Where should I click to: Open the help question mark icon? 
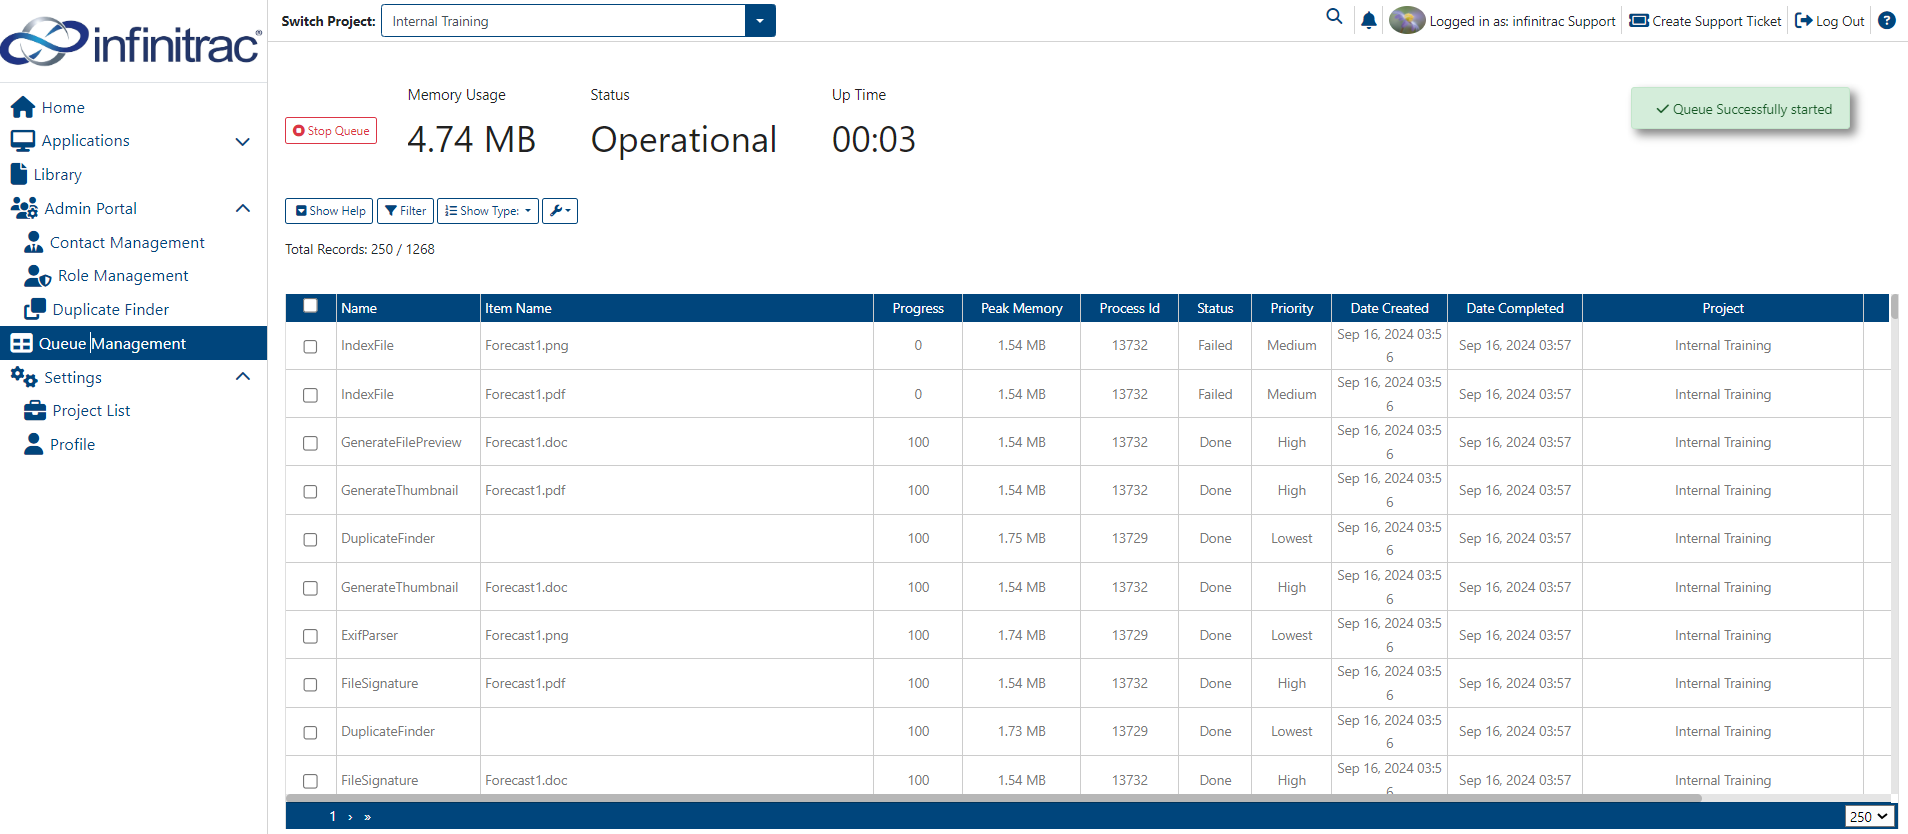pyautogui.click(x=1887, y=20)
